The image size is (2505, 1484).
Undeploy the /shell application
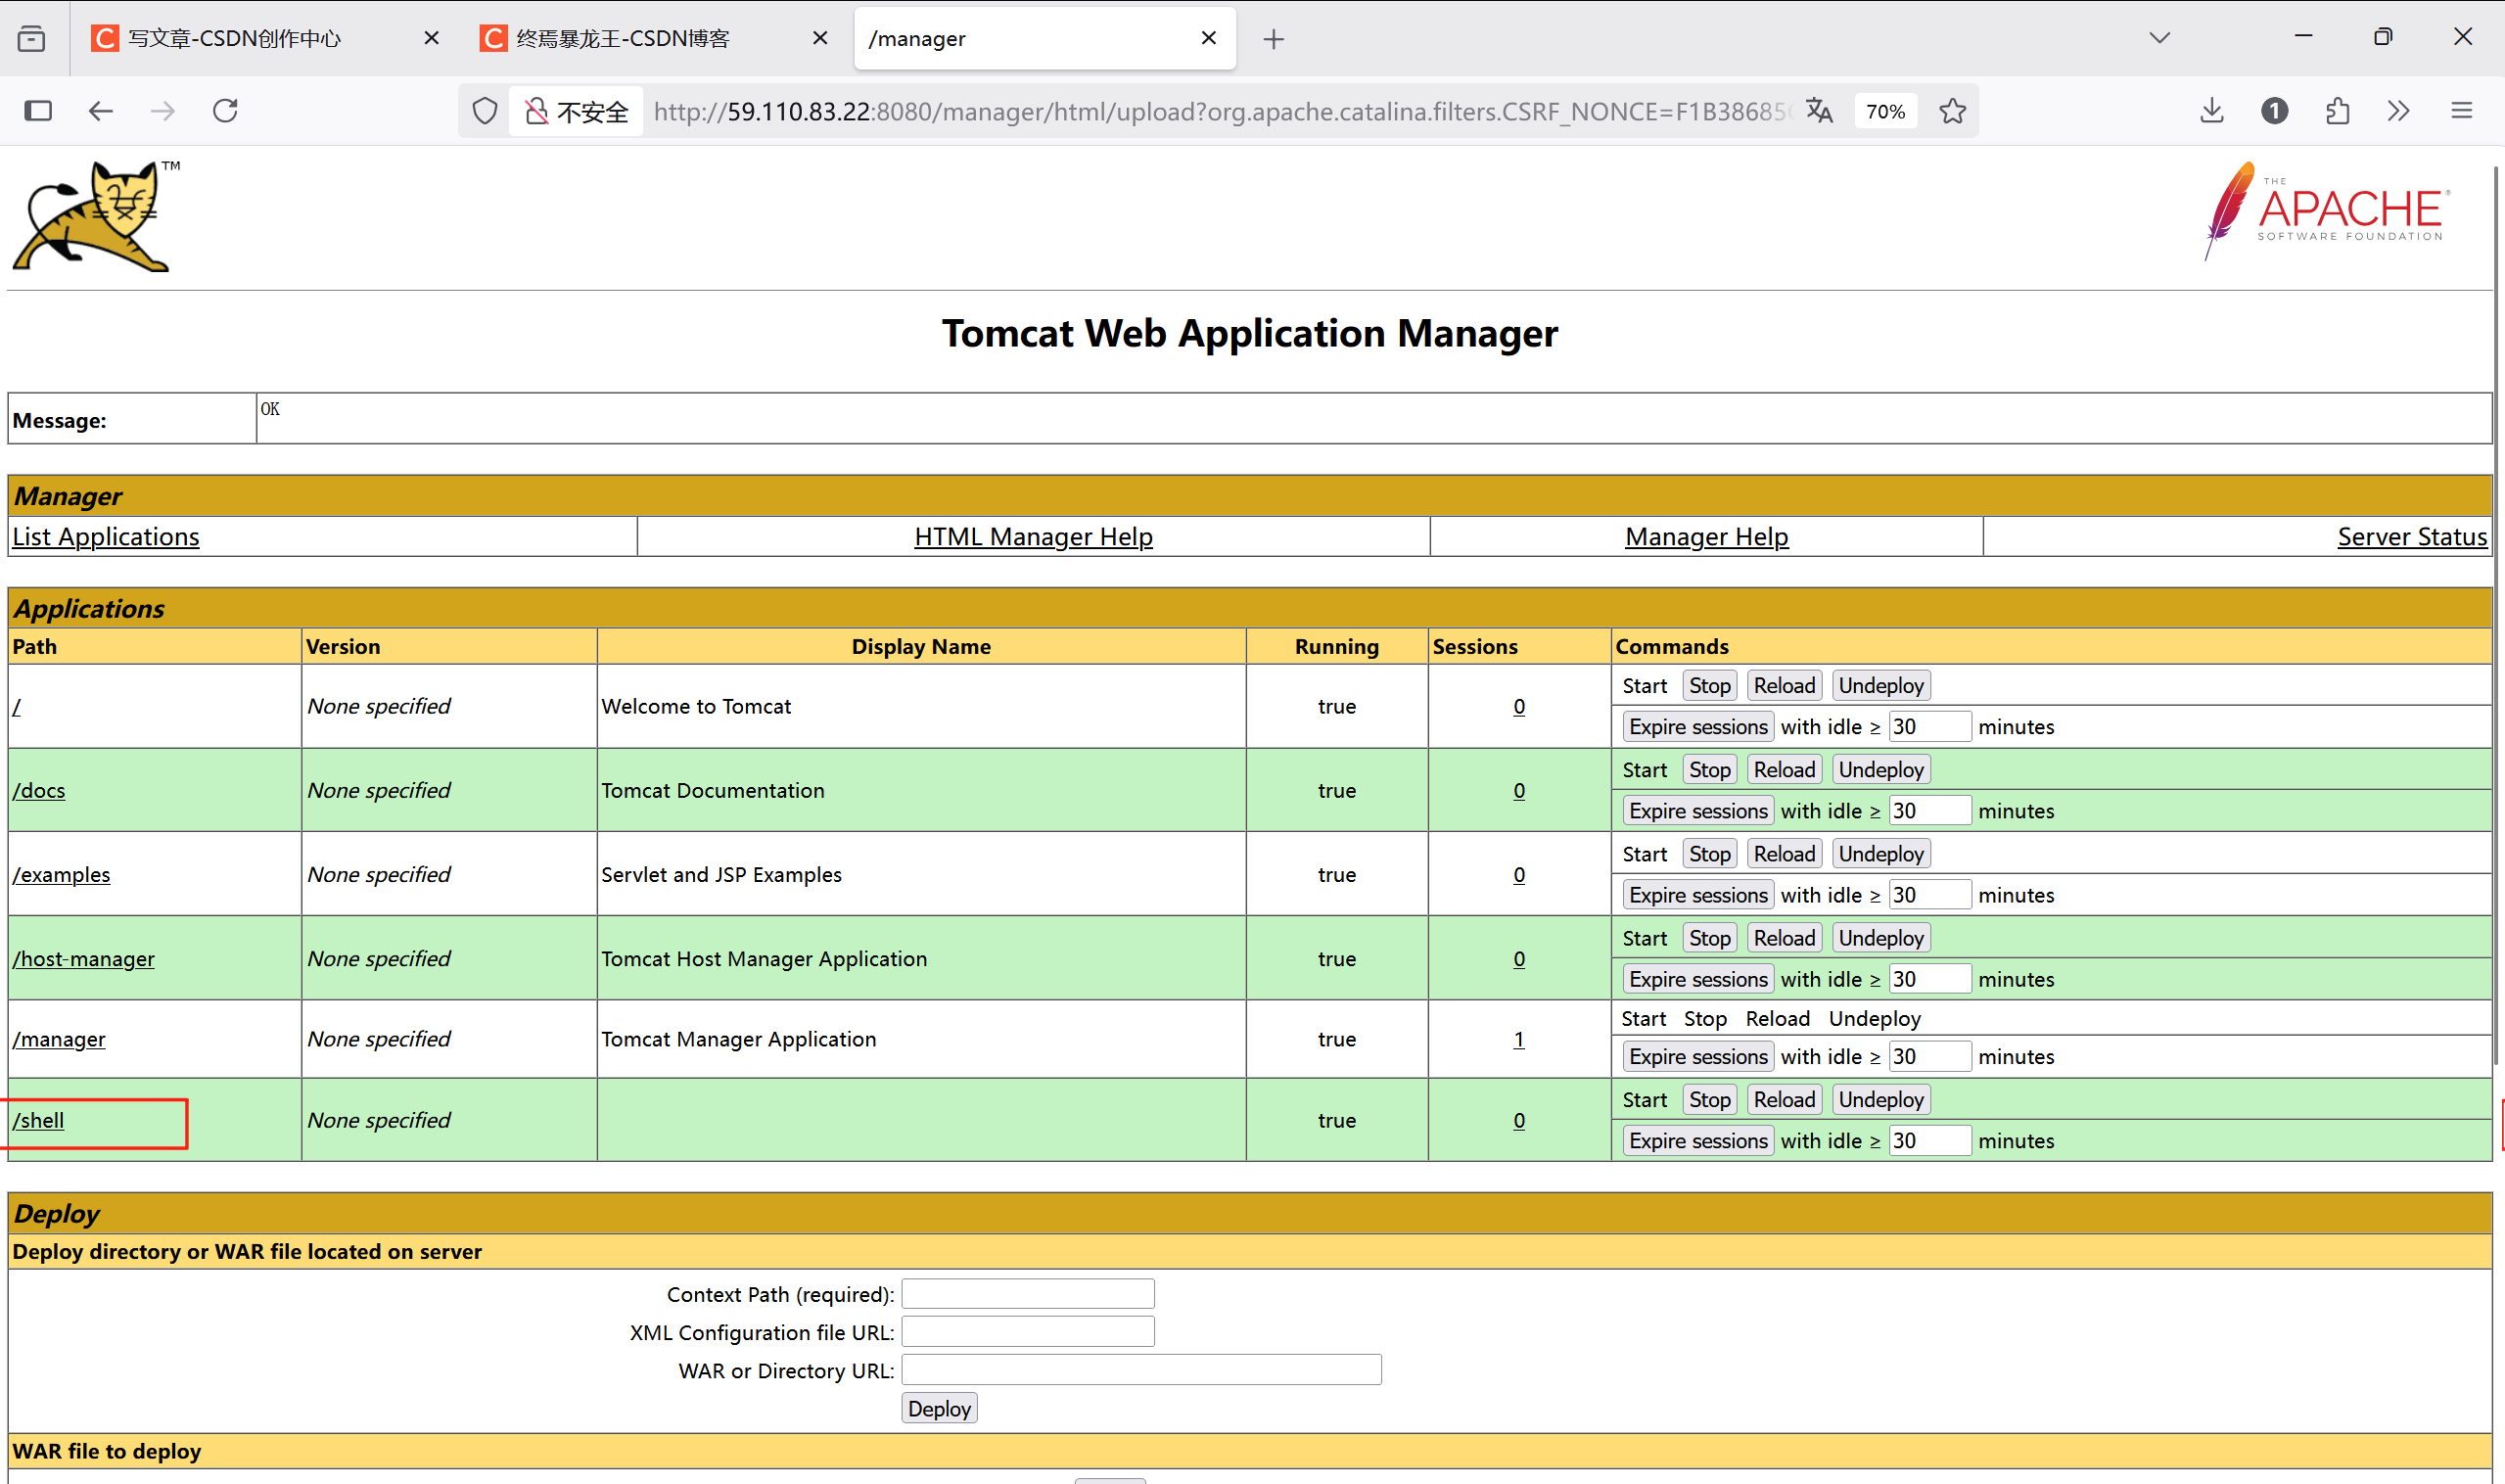(x=1880, y=1099)
